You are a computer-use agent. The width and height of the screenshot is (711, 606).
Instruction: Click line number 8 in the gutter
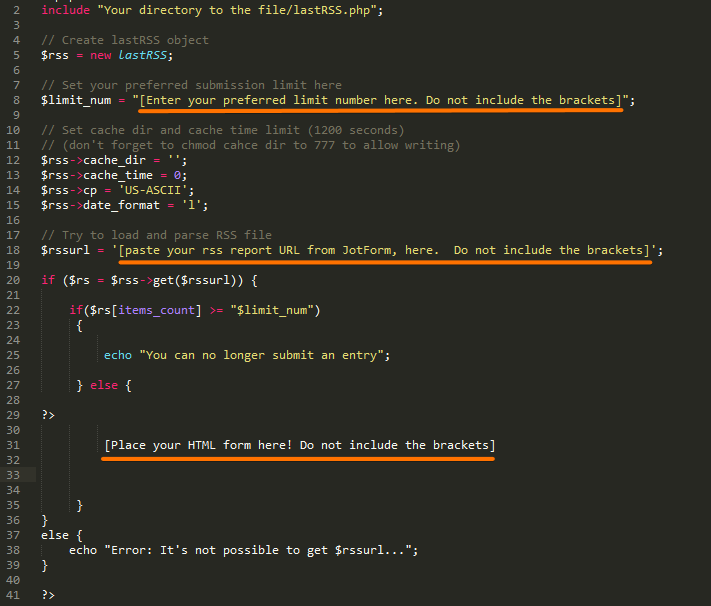[x=17, y=100]
